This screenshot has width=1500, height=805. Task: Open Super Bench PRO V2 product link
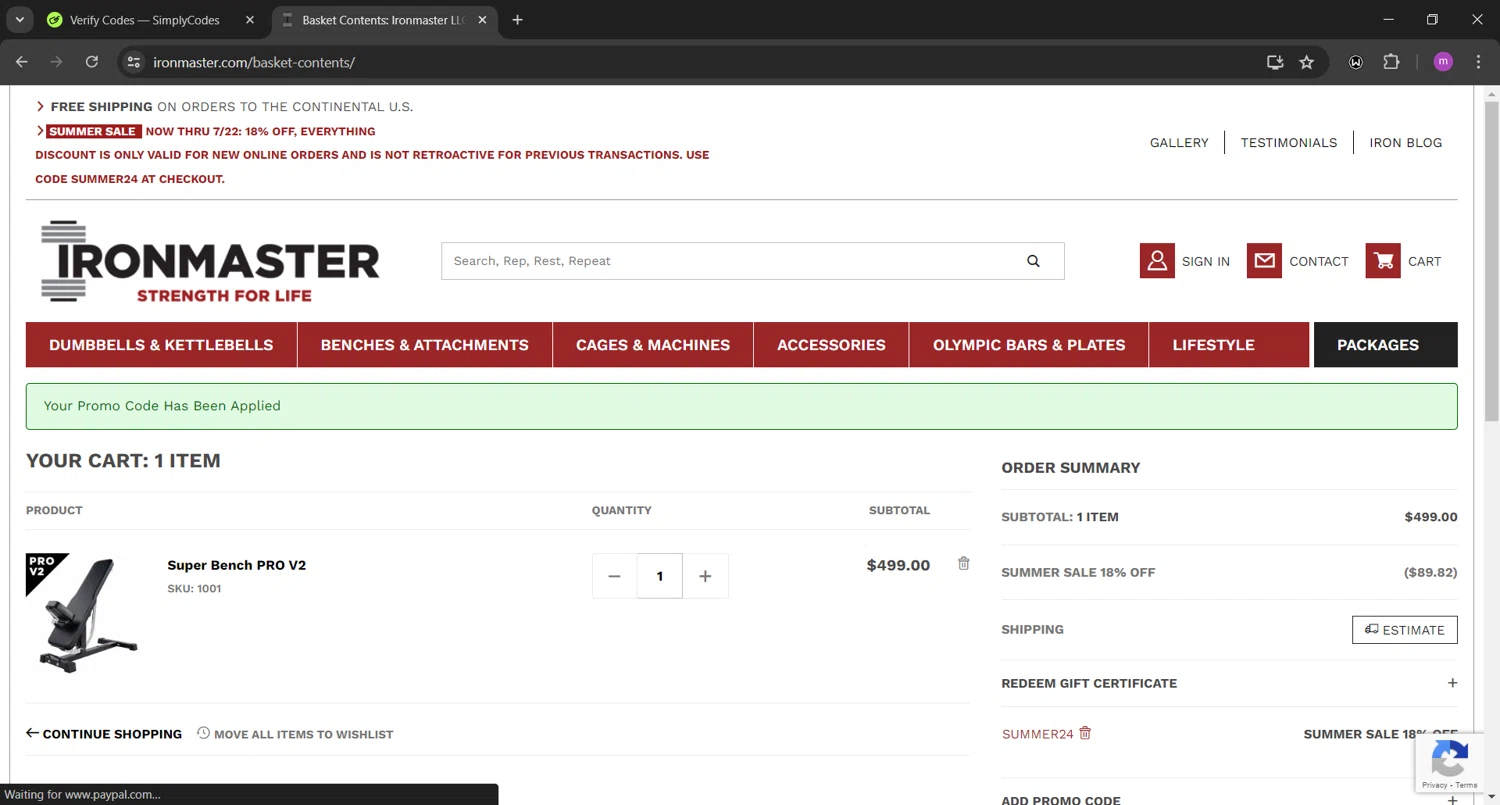[237, 565]
